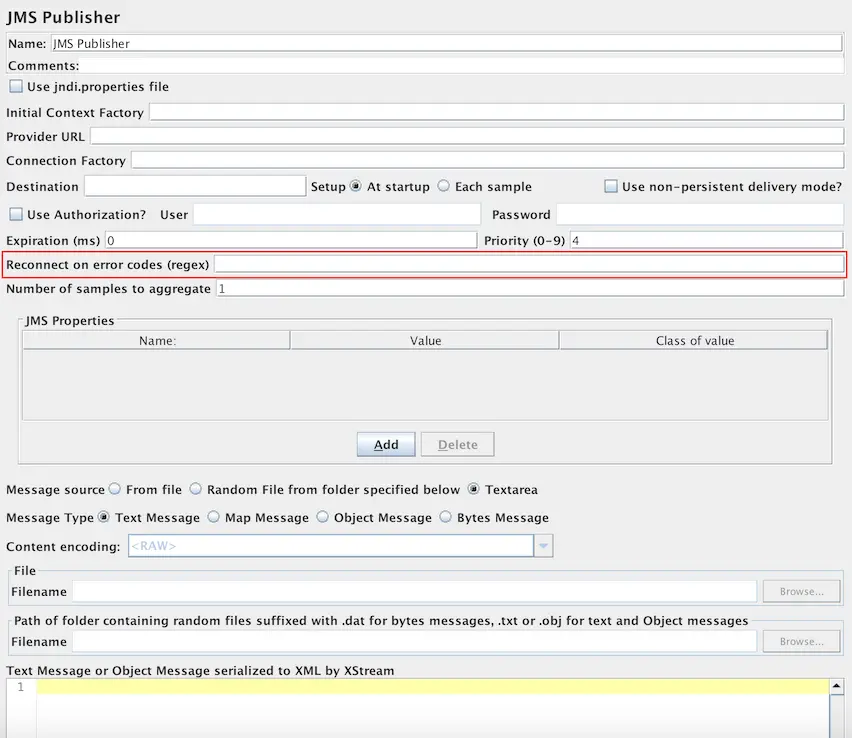
Task: Choose Random File from folder message source
Action: click(195, 489)
